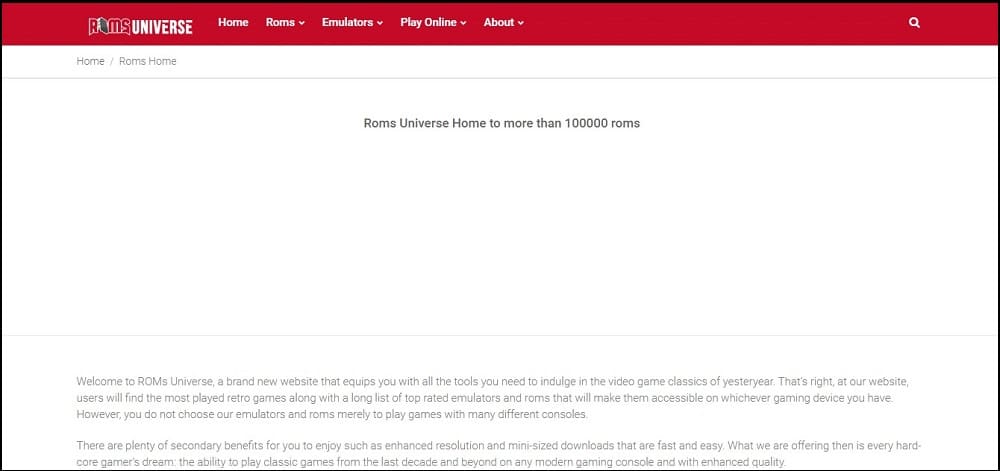The height and width of the screenshot is (471, 1000).
Task: Click the heading "Roms Universe Home to more than 100000 roms"
Action: [501, 124]
